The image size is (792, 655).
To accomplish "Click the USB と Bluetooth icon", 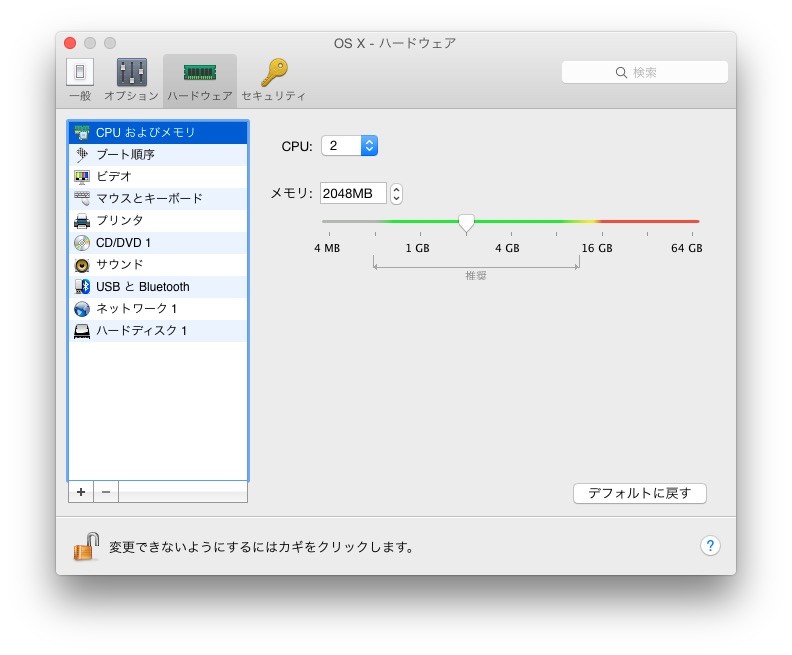I will 82,287.
